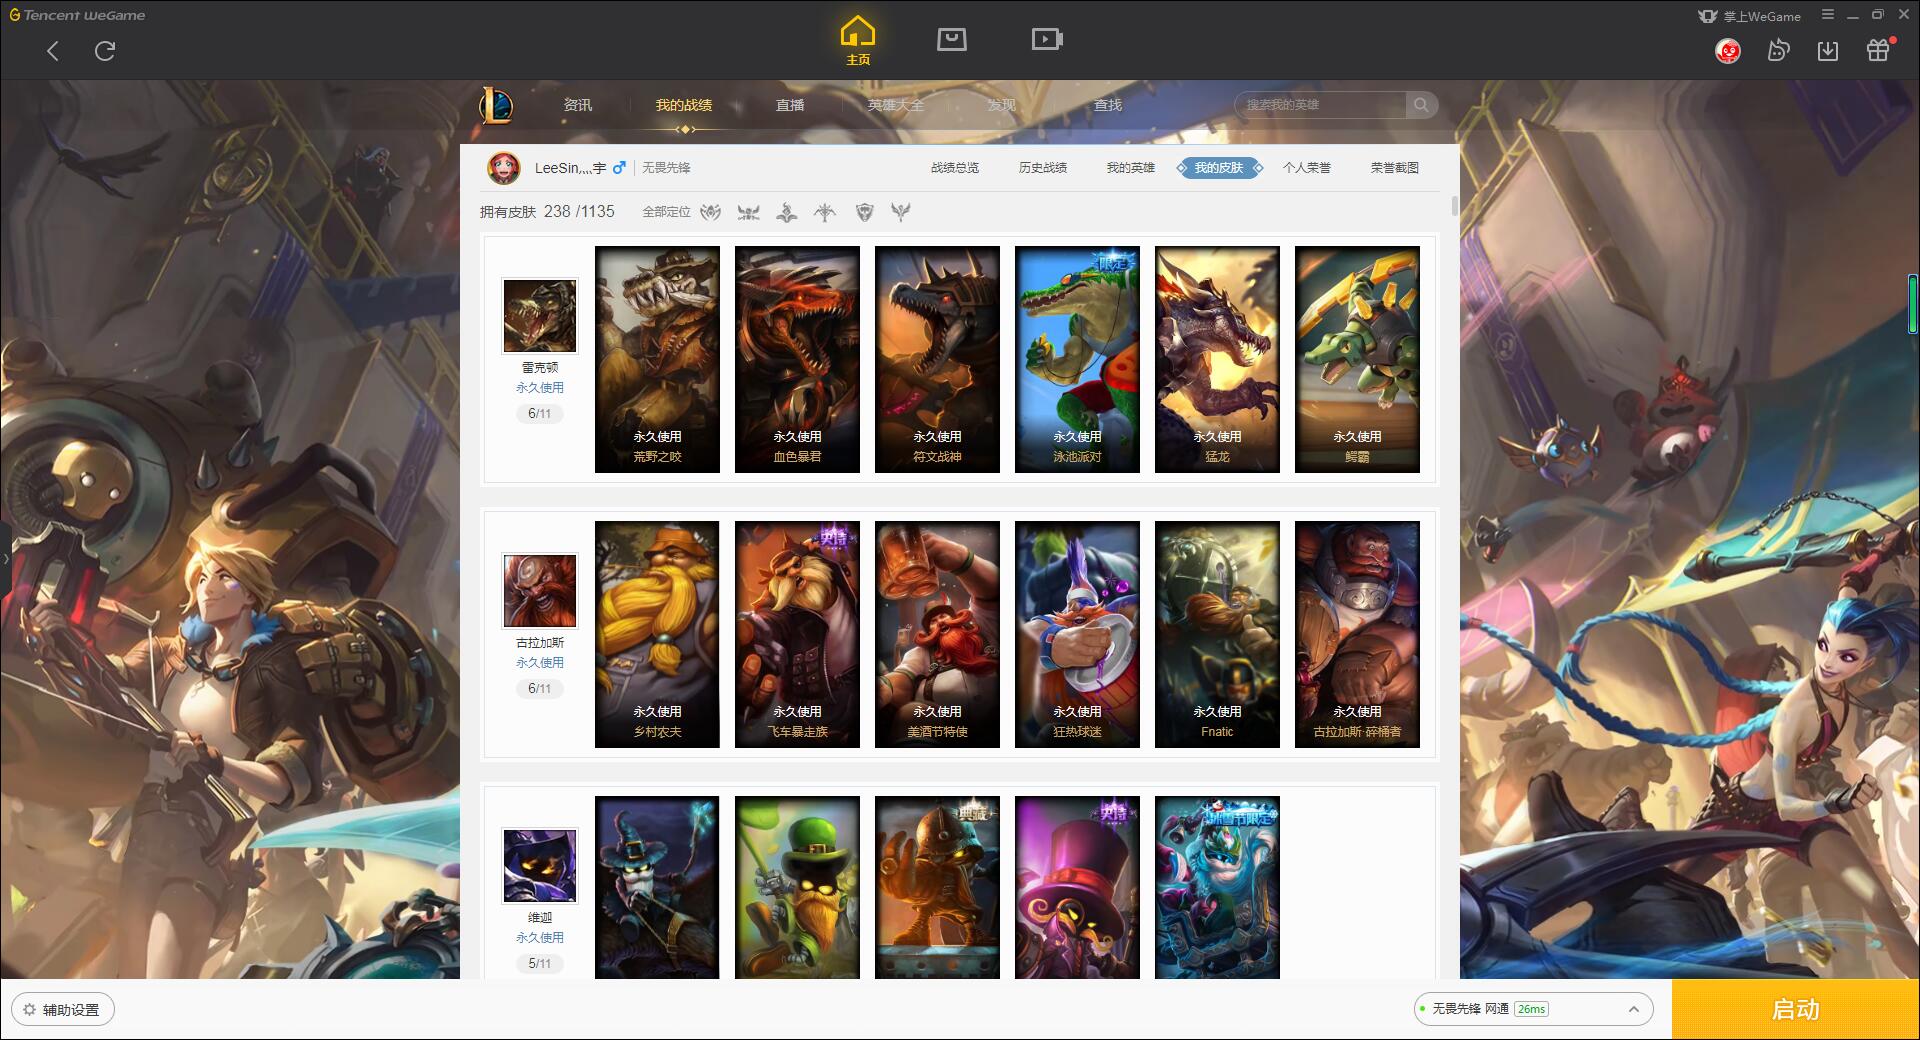Open the 古拉加斯 champion portrait
This screenshot has width=1920, height=1040.
(x=540, y=591)
